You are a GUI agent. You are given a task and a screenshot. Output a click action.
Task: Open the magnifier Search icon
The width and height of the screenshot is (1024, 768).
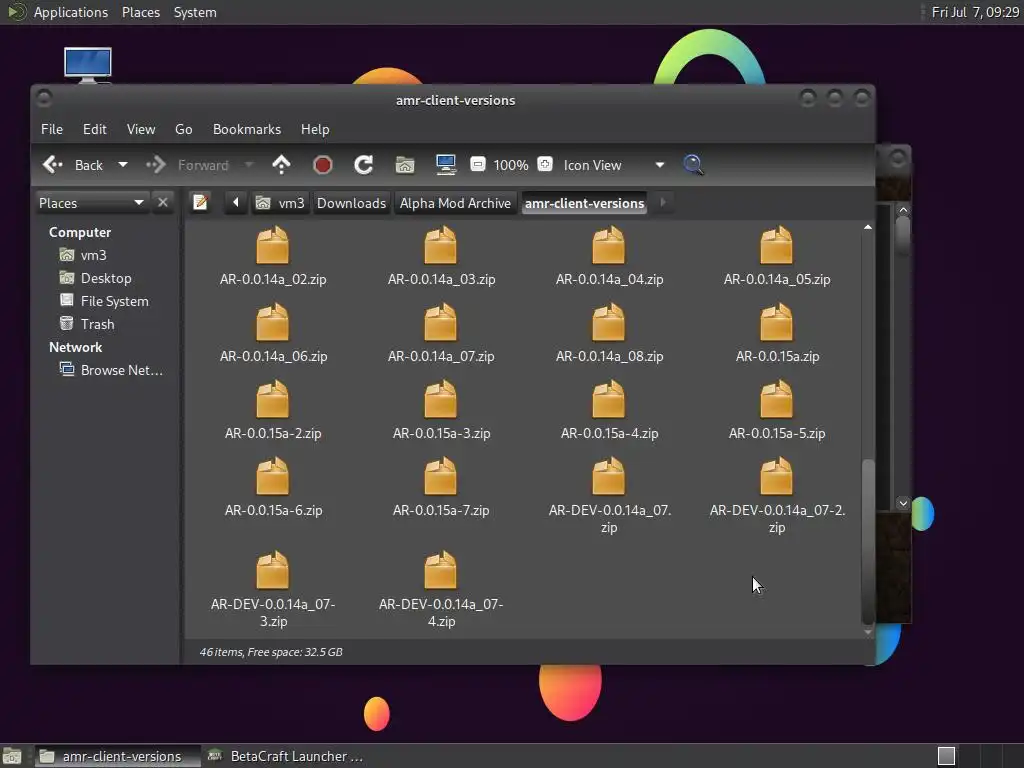[694, 165]
